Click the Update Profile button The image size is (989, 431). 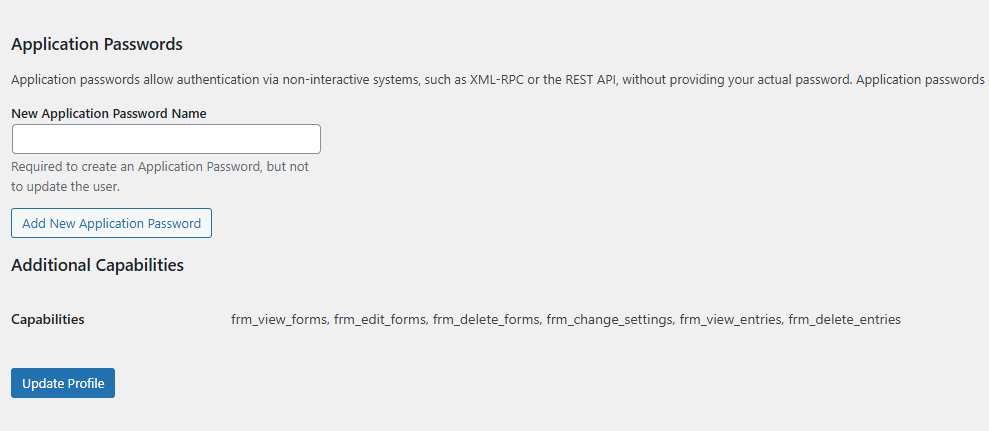[63, 383]
